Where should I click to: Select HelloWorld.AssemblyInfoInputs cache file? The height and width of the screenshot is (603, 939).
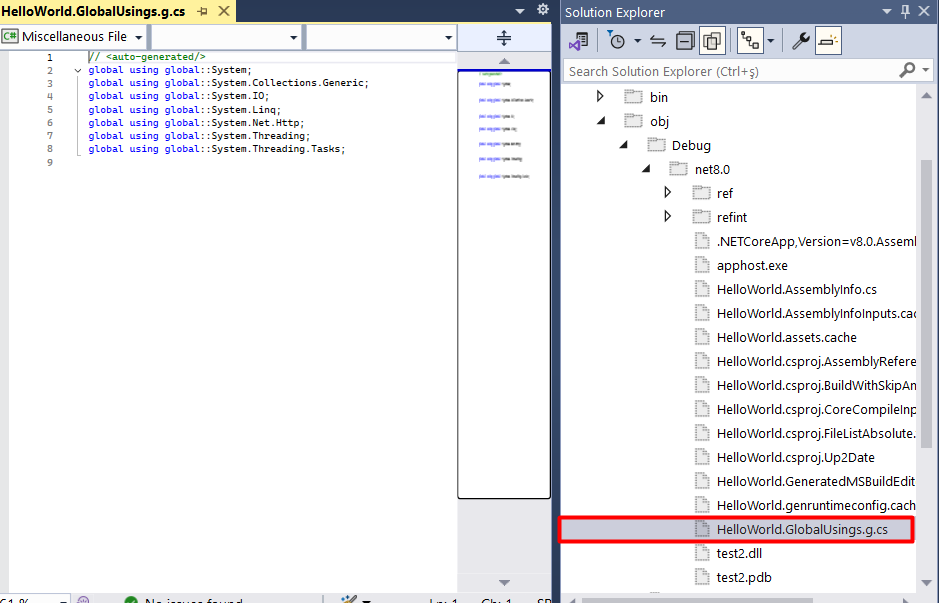(816, 314)
